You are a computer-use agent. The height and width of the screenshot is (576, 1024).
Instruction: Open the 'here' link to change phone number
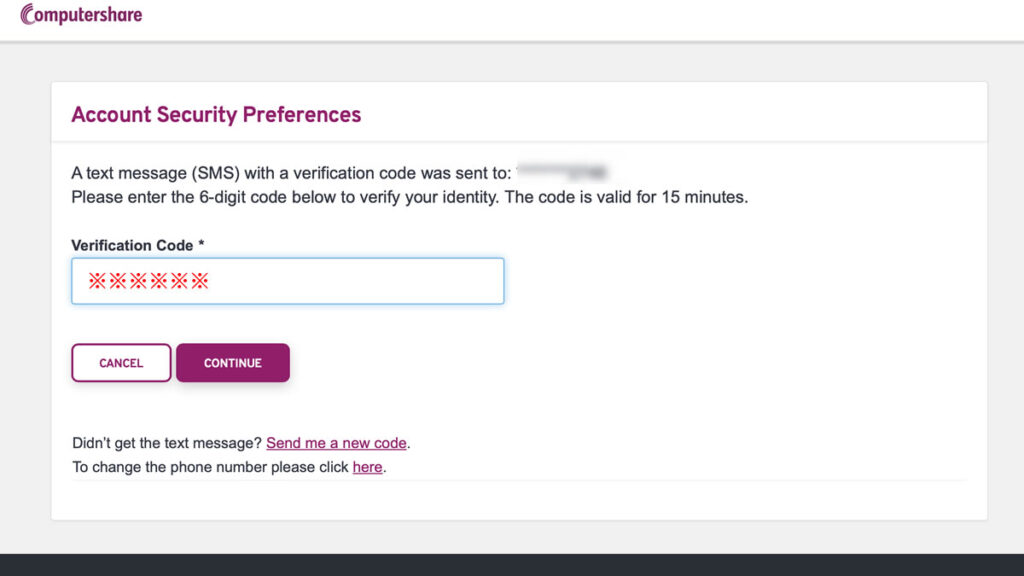pos(367,467)
